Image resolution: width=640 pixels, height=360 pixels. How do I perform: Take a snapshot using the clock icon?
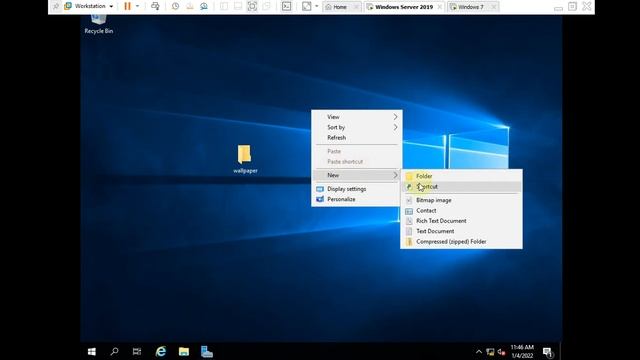175,6
